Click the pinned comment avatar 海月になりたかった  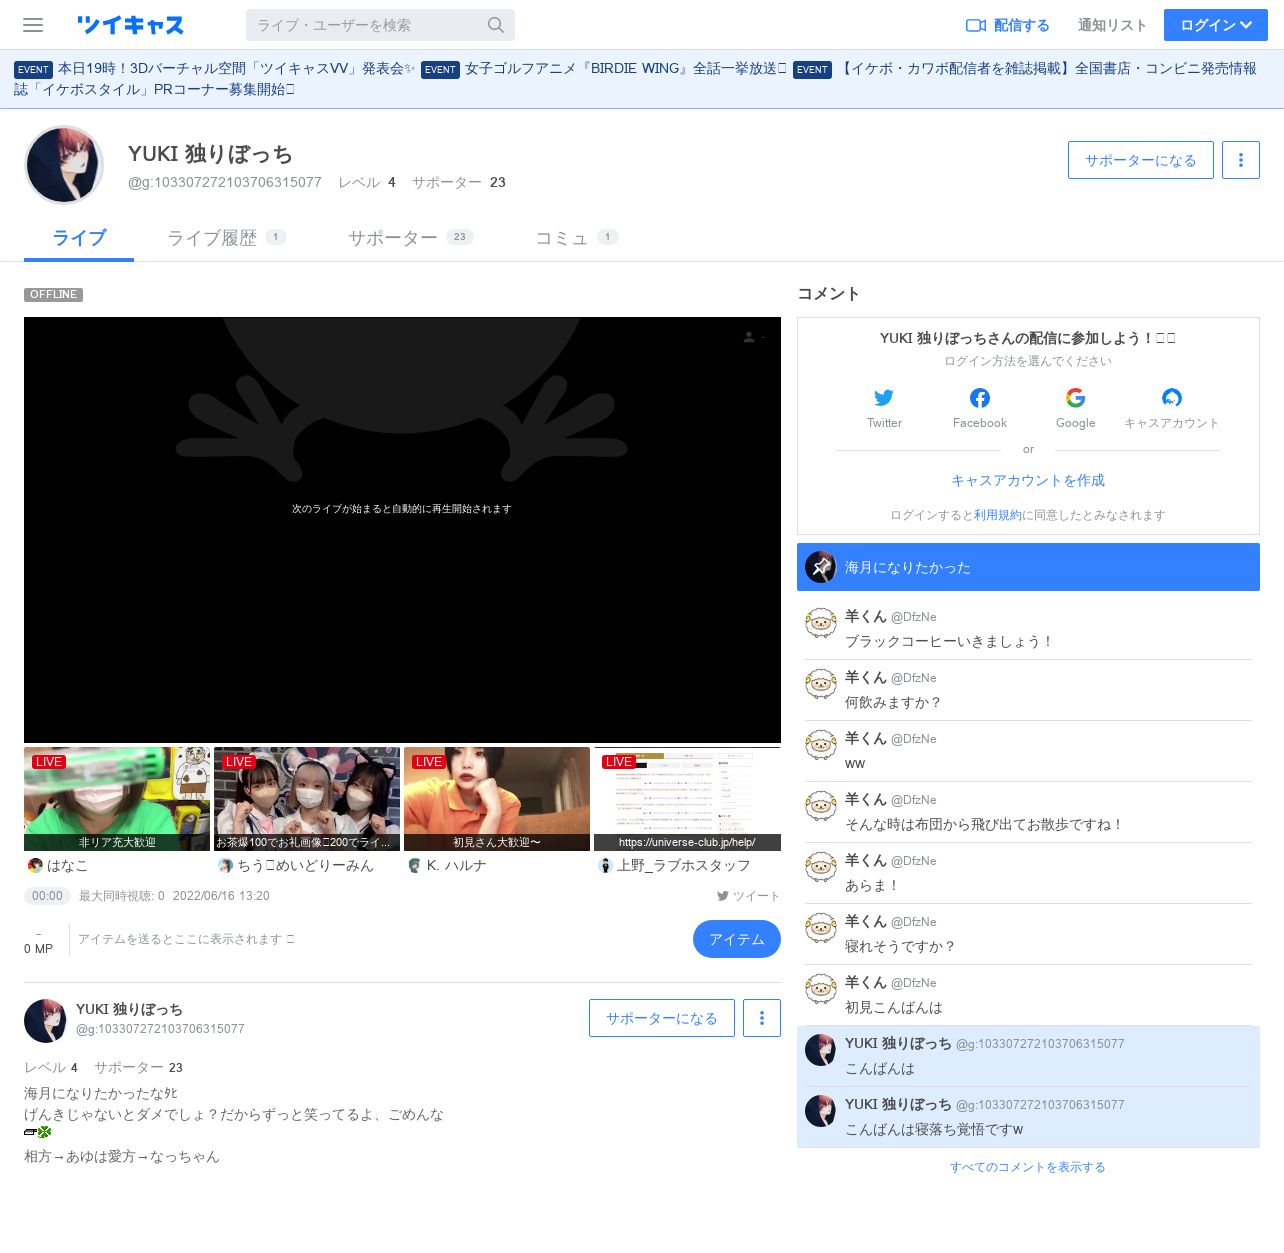pyautogui.click(x=821, y=567)
